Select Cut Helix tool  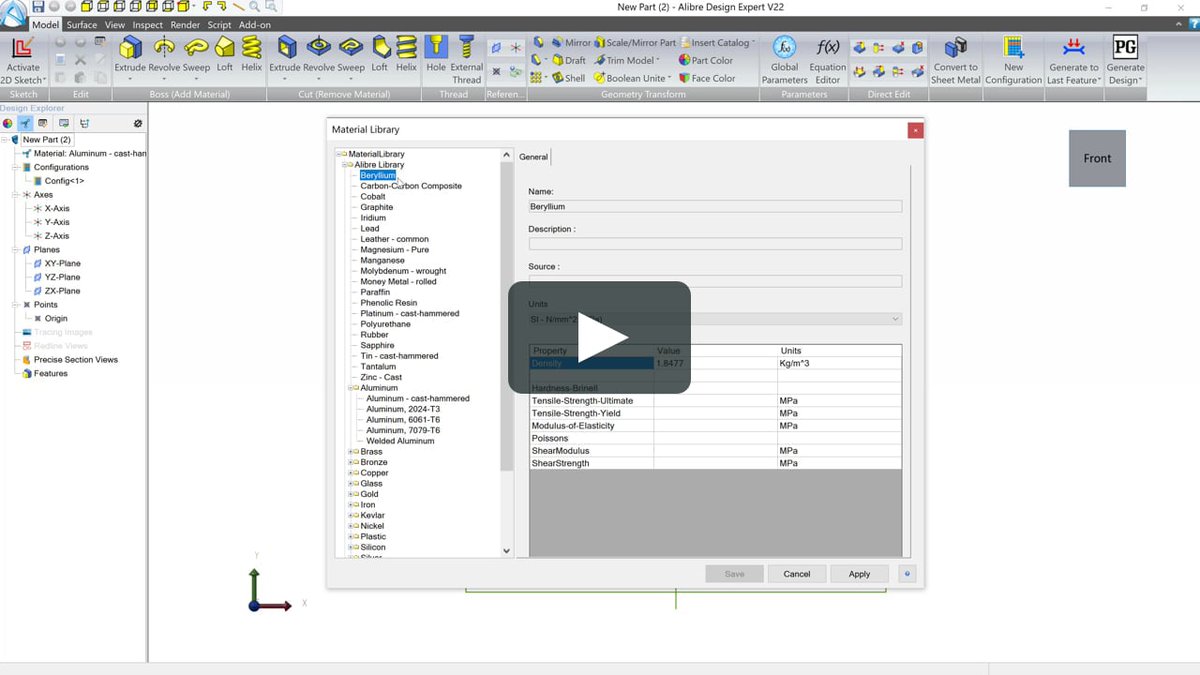pyautogui.click(x=406, y=55)
